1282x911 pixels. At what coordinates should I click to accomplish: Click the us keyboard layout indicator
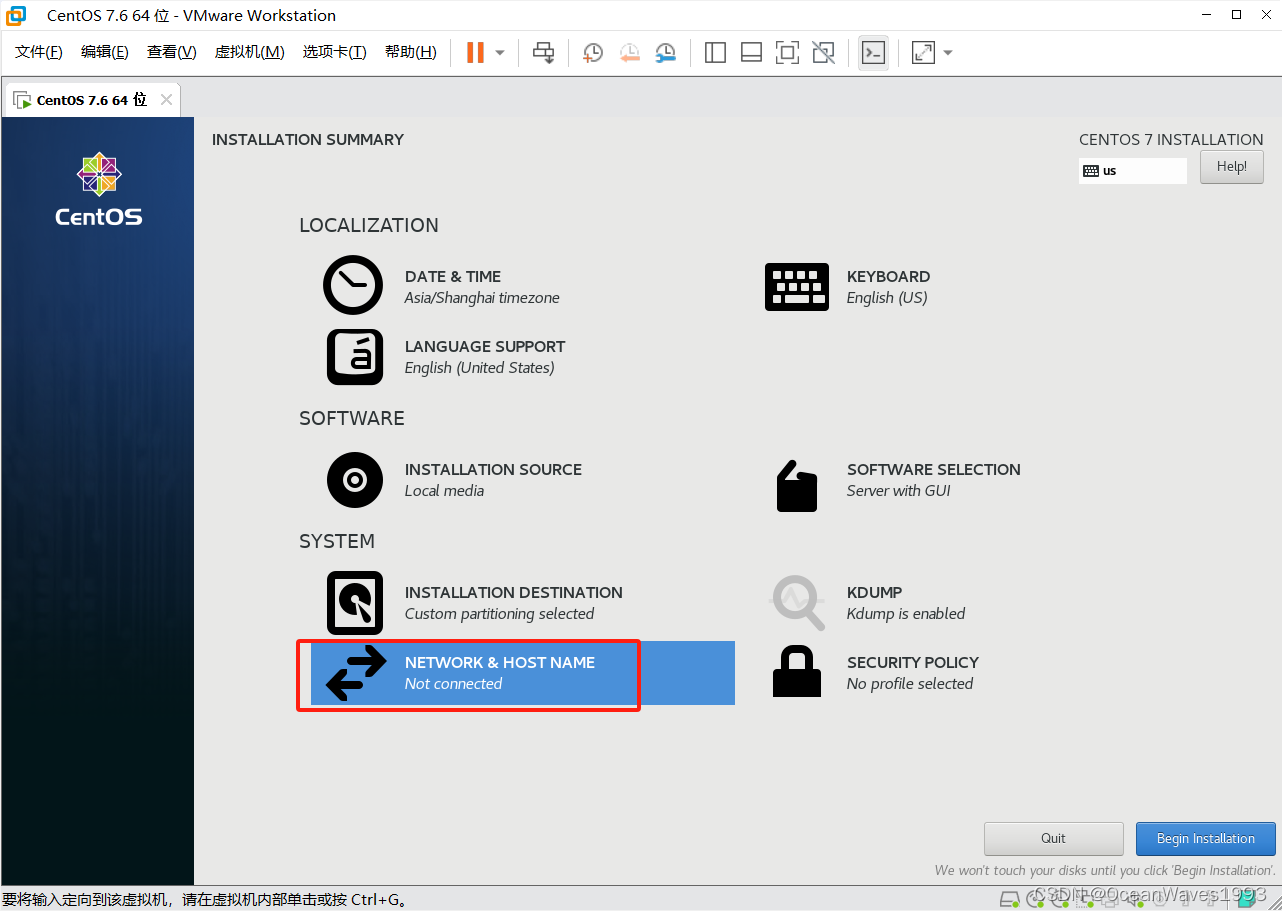point(1133,171)
